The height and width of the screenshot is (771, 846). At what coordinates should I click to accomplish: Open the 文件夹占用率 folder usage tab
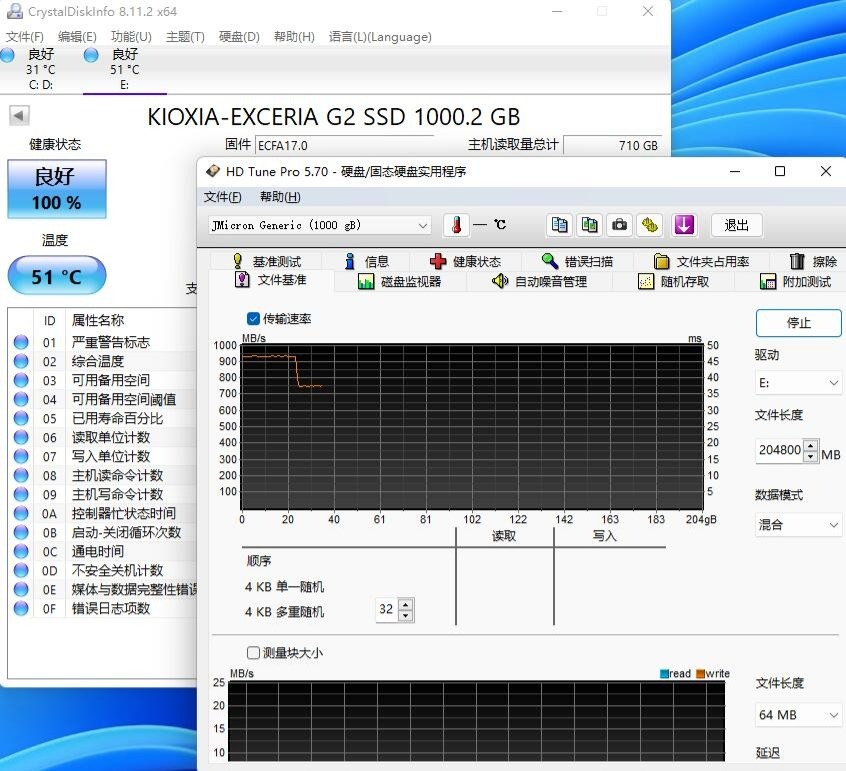[701, 262]
